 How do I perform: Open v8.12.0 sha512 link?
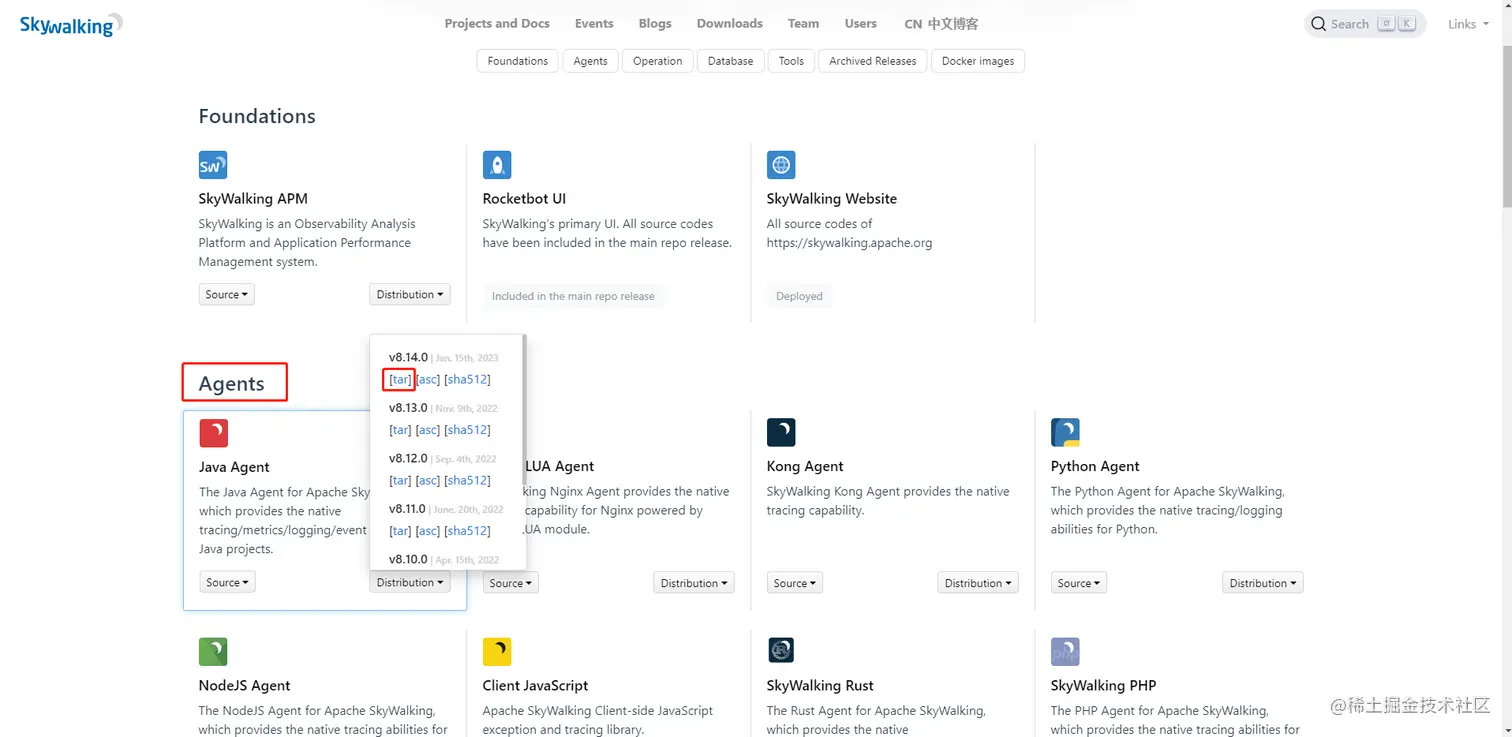click(x=467, y=481)
